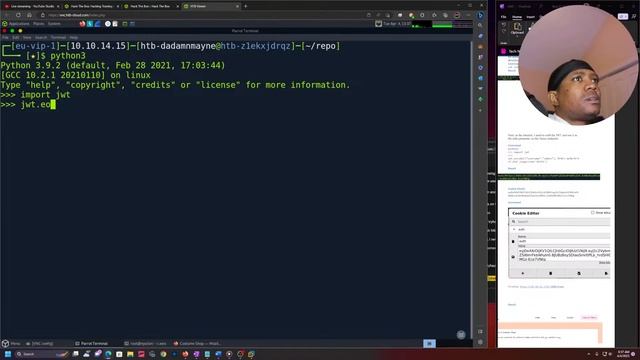Open the OneNote File tab

(x=503, y=17)
